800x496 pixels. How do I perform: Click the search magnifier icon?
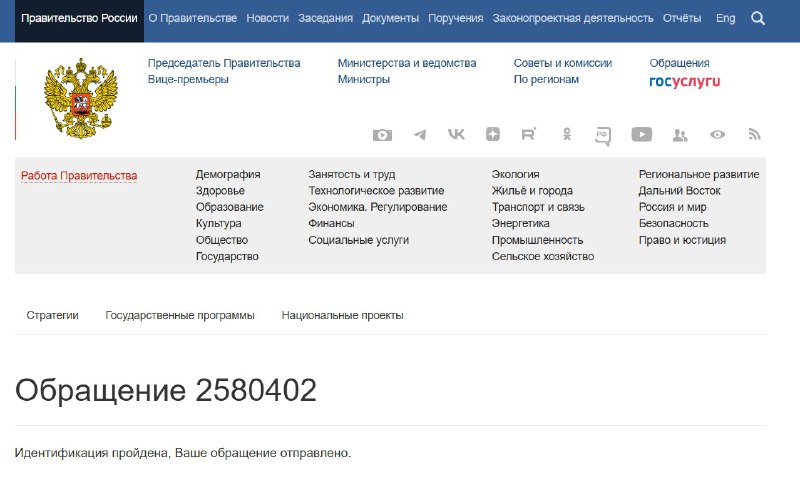(x=758, y=18)
